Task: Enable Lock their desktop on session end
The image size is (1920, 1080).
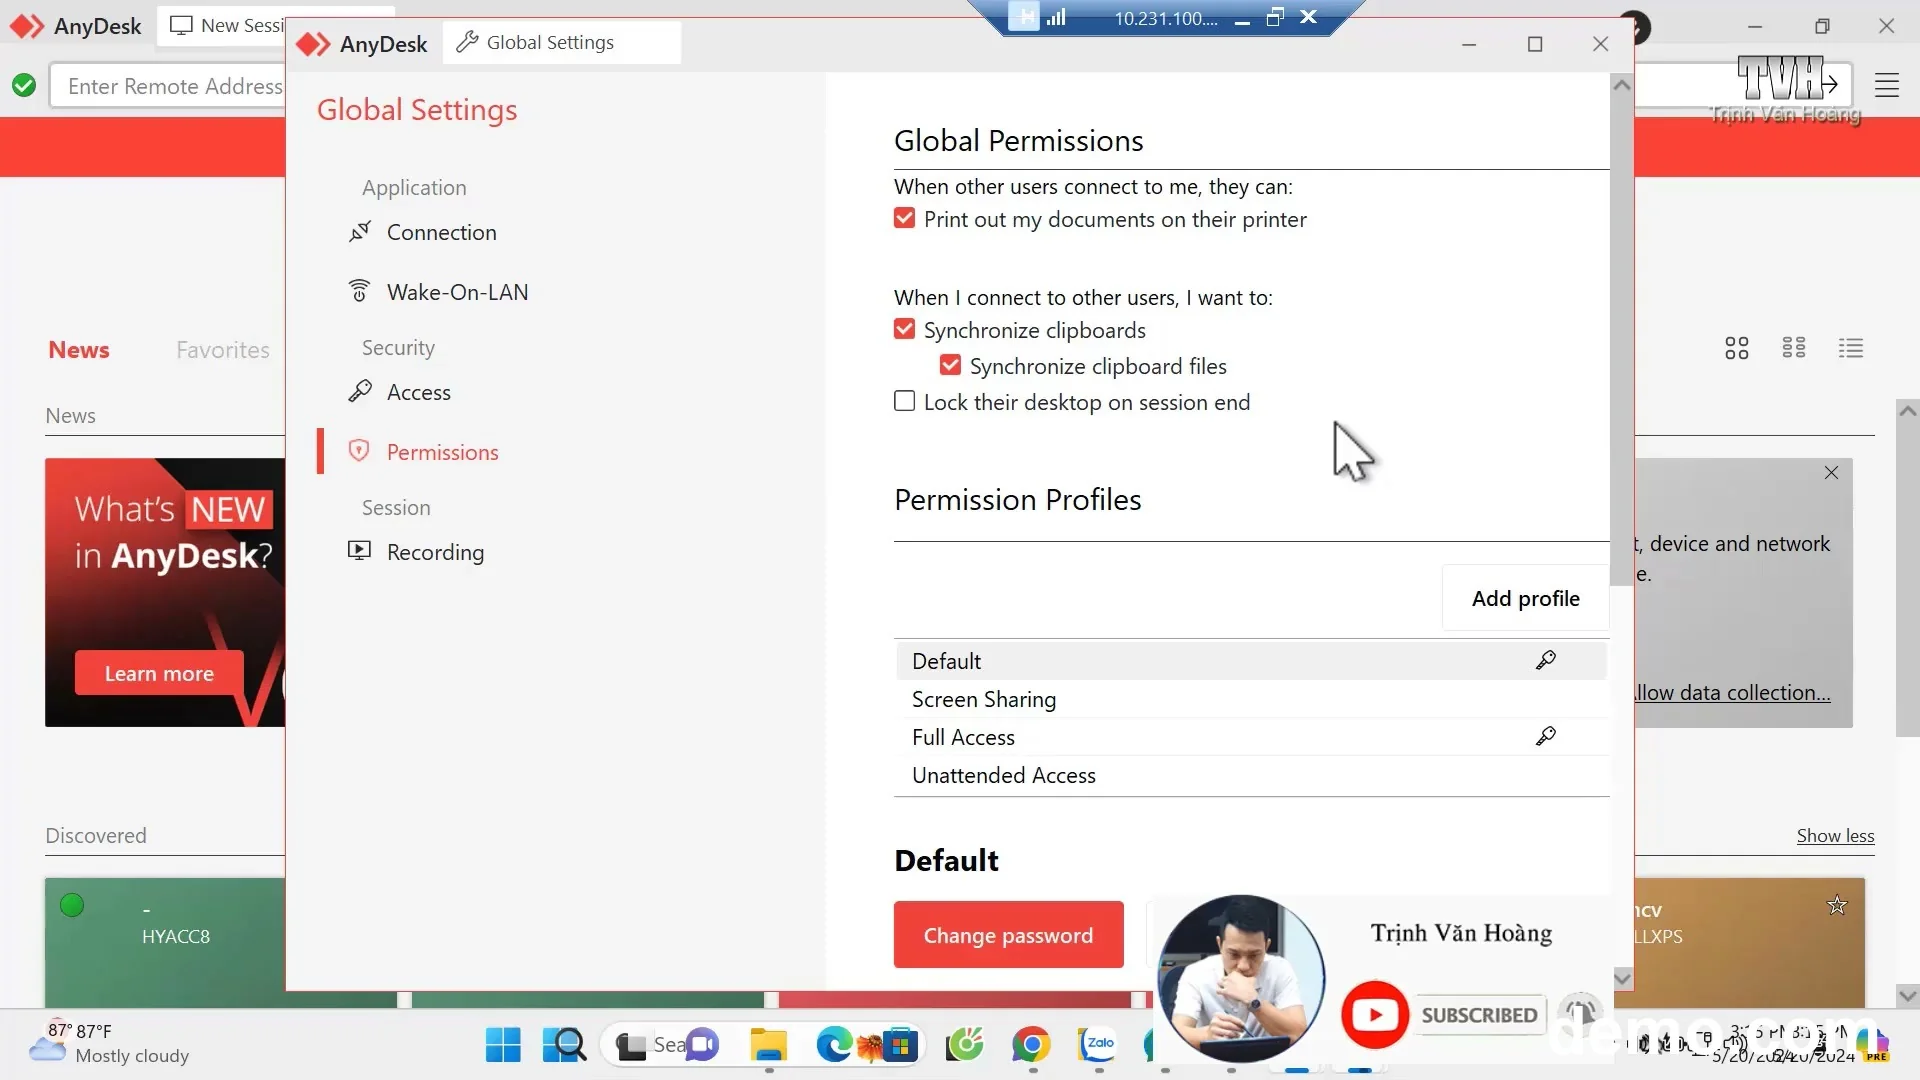Action: pos(904,401)
